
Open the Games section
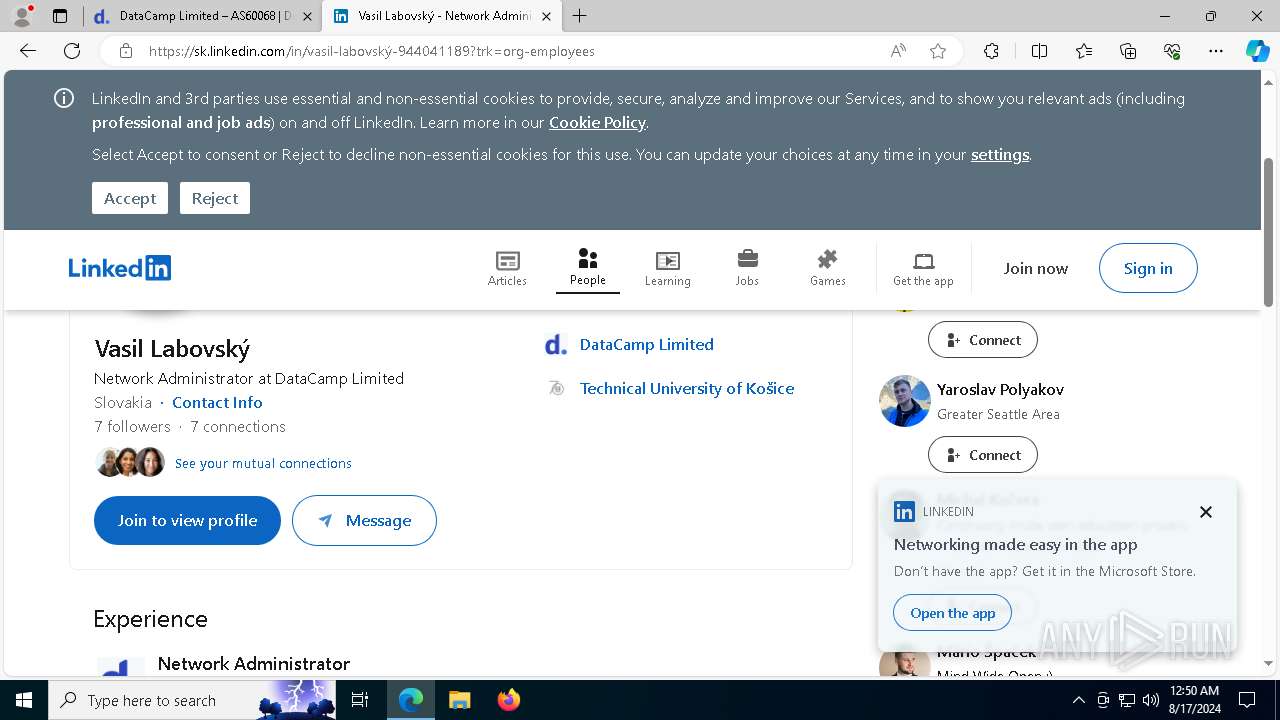827,268
